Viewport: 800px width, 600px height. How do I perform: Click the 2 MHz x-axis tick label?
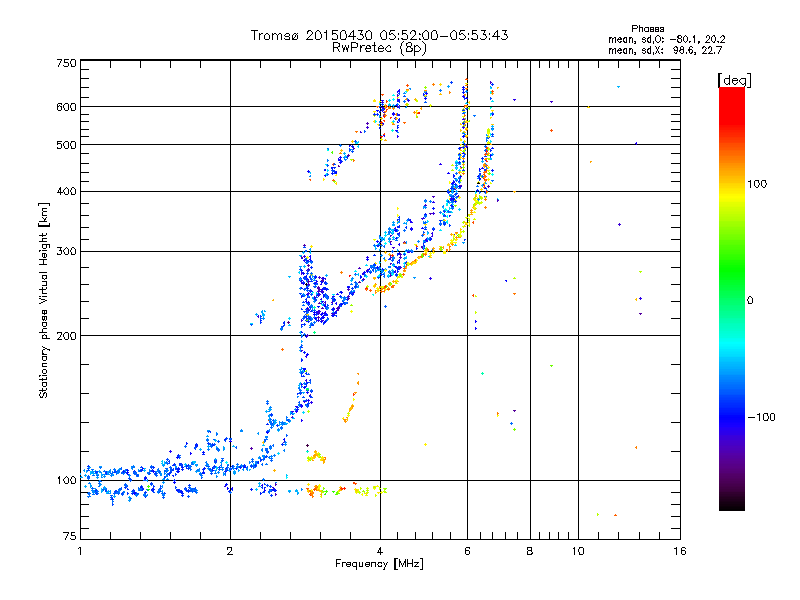click(230, 551)
